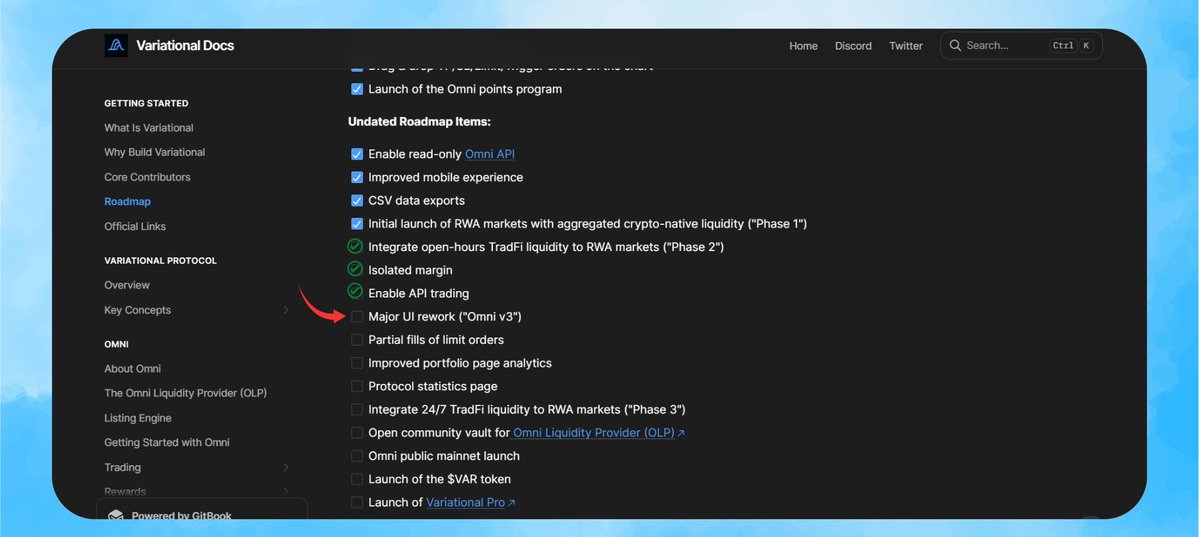The height and width of the screenshot is (537, 1199).
Task: Check Launch of the $VAR token box
Action: [x=357, y=479]
